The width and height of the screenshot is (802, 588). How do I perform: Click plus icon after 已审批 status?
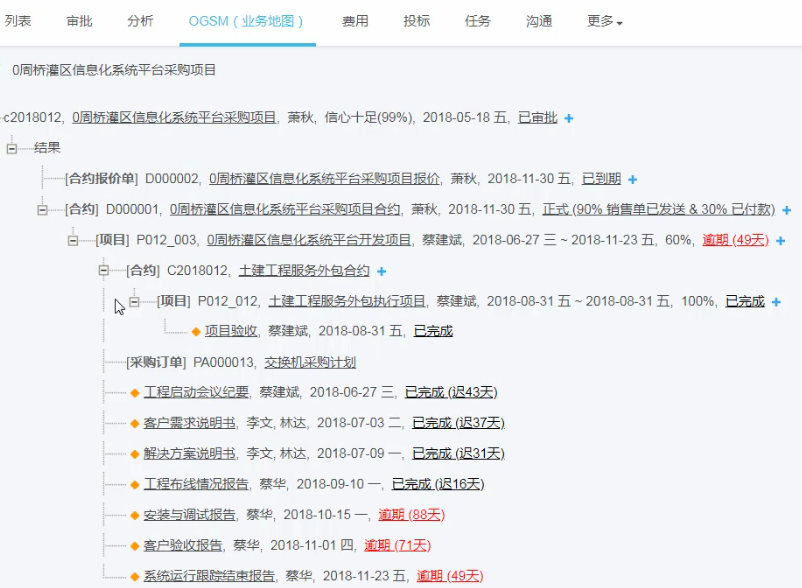click(569, 118)
